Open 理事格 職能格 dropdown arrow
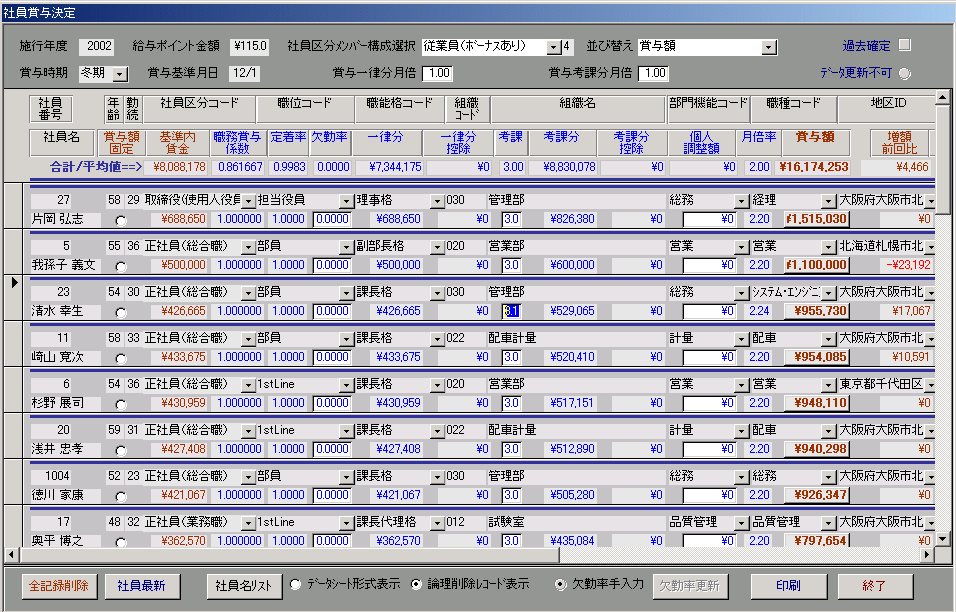Screen dimensions: 956x612 (437, 201)
